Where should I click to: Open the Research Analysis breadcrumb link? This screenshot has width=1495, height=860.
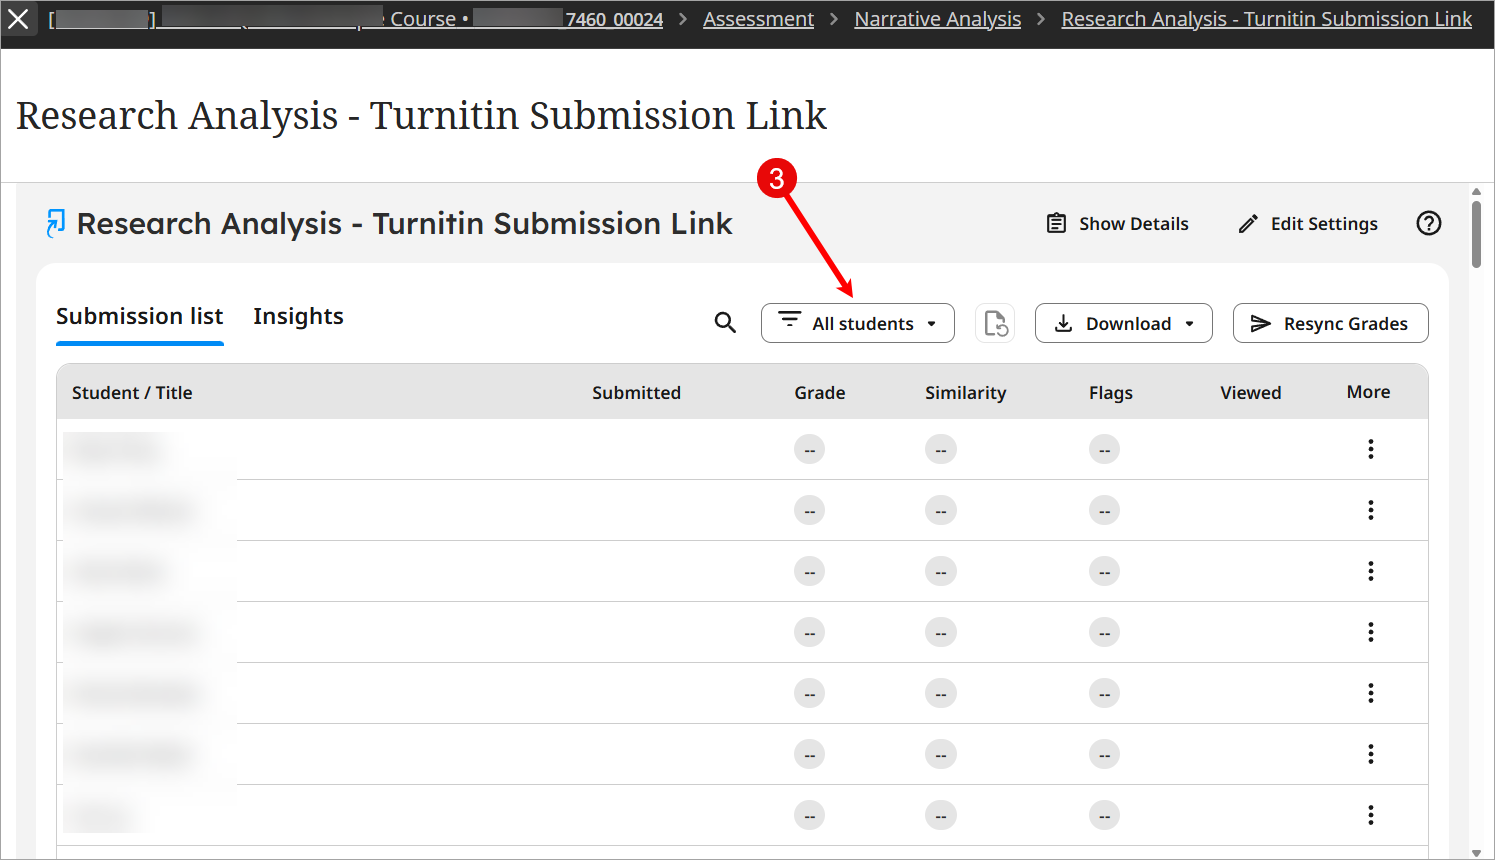(x=1267, y=19)
